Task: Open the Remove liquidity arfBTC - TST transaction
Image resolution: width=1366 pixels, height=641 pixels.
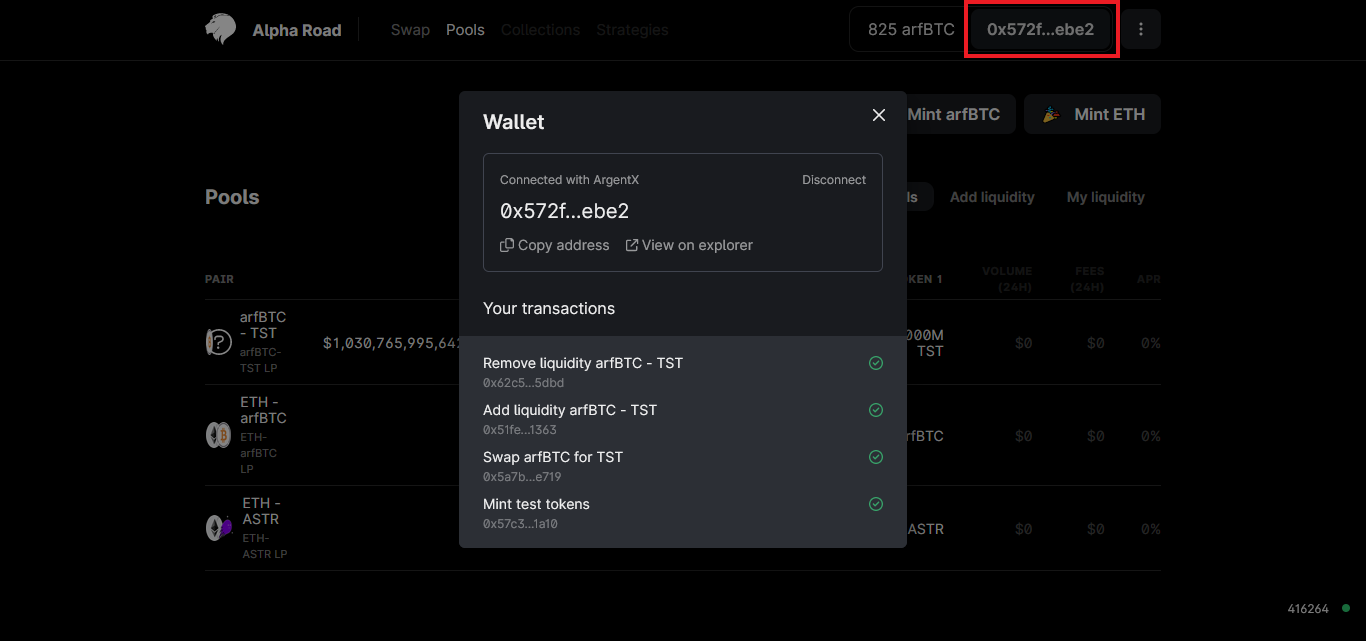Action: click(x=583, y=363)
